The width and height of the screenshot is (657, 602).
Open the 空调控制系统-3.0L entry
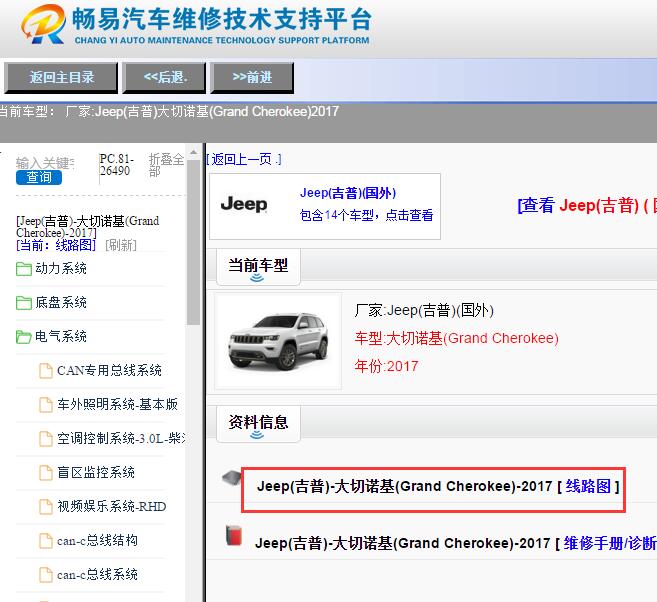121,438
